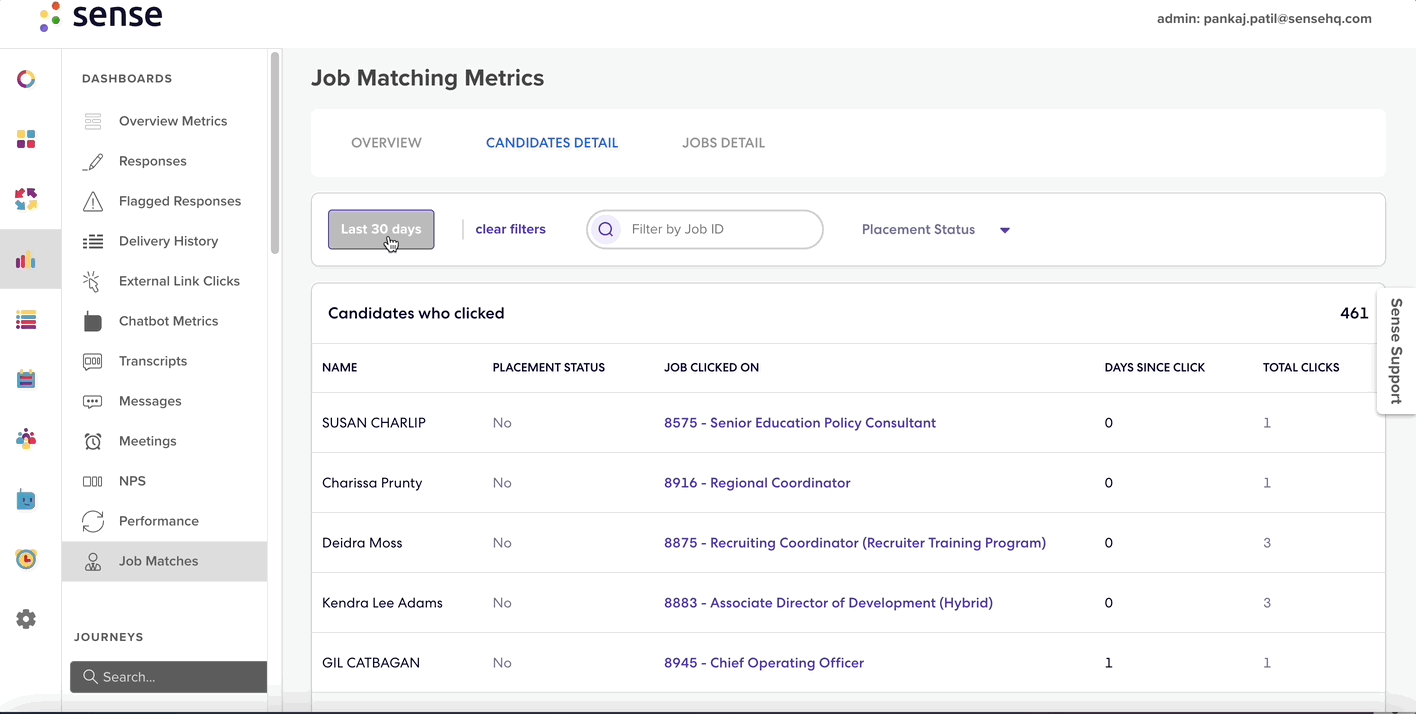Switch to the JOBS DETAIL tab
Screen dimensions: 1416x714
click(723, 143)
